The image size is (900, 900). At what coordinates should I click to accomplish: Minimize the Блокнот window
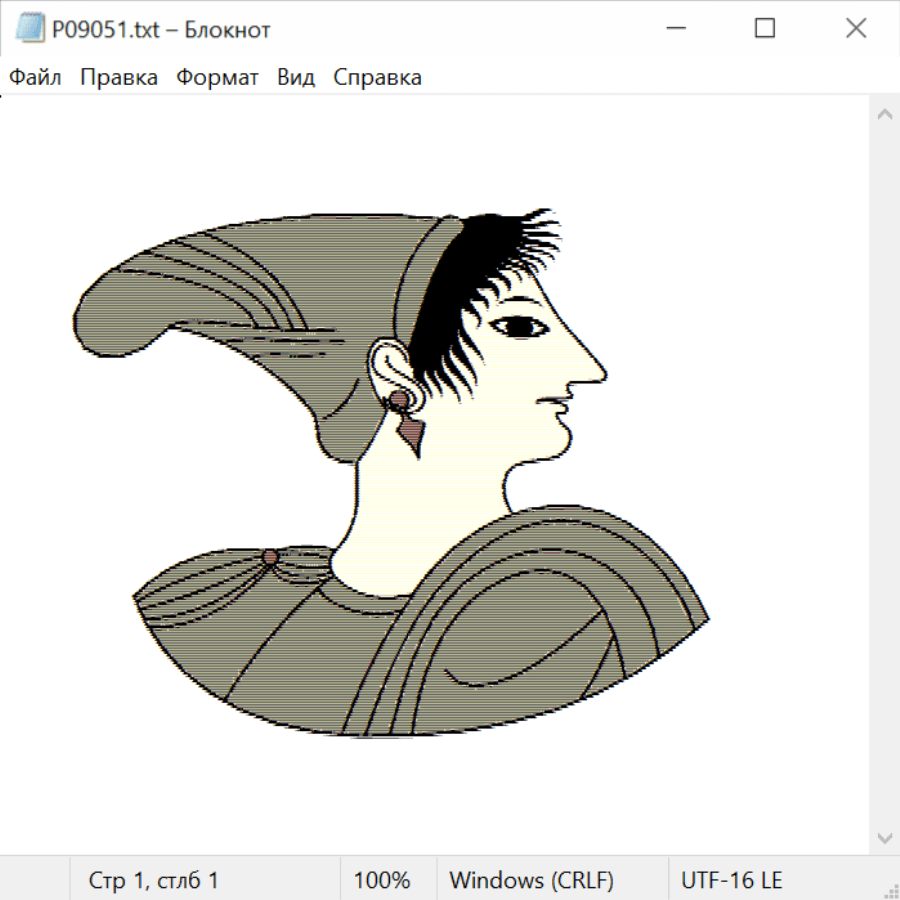(673, 29)
